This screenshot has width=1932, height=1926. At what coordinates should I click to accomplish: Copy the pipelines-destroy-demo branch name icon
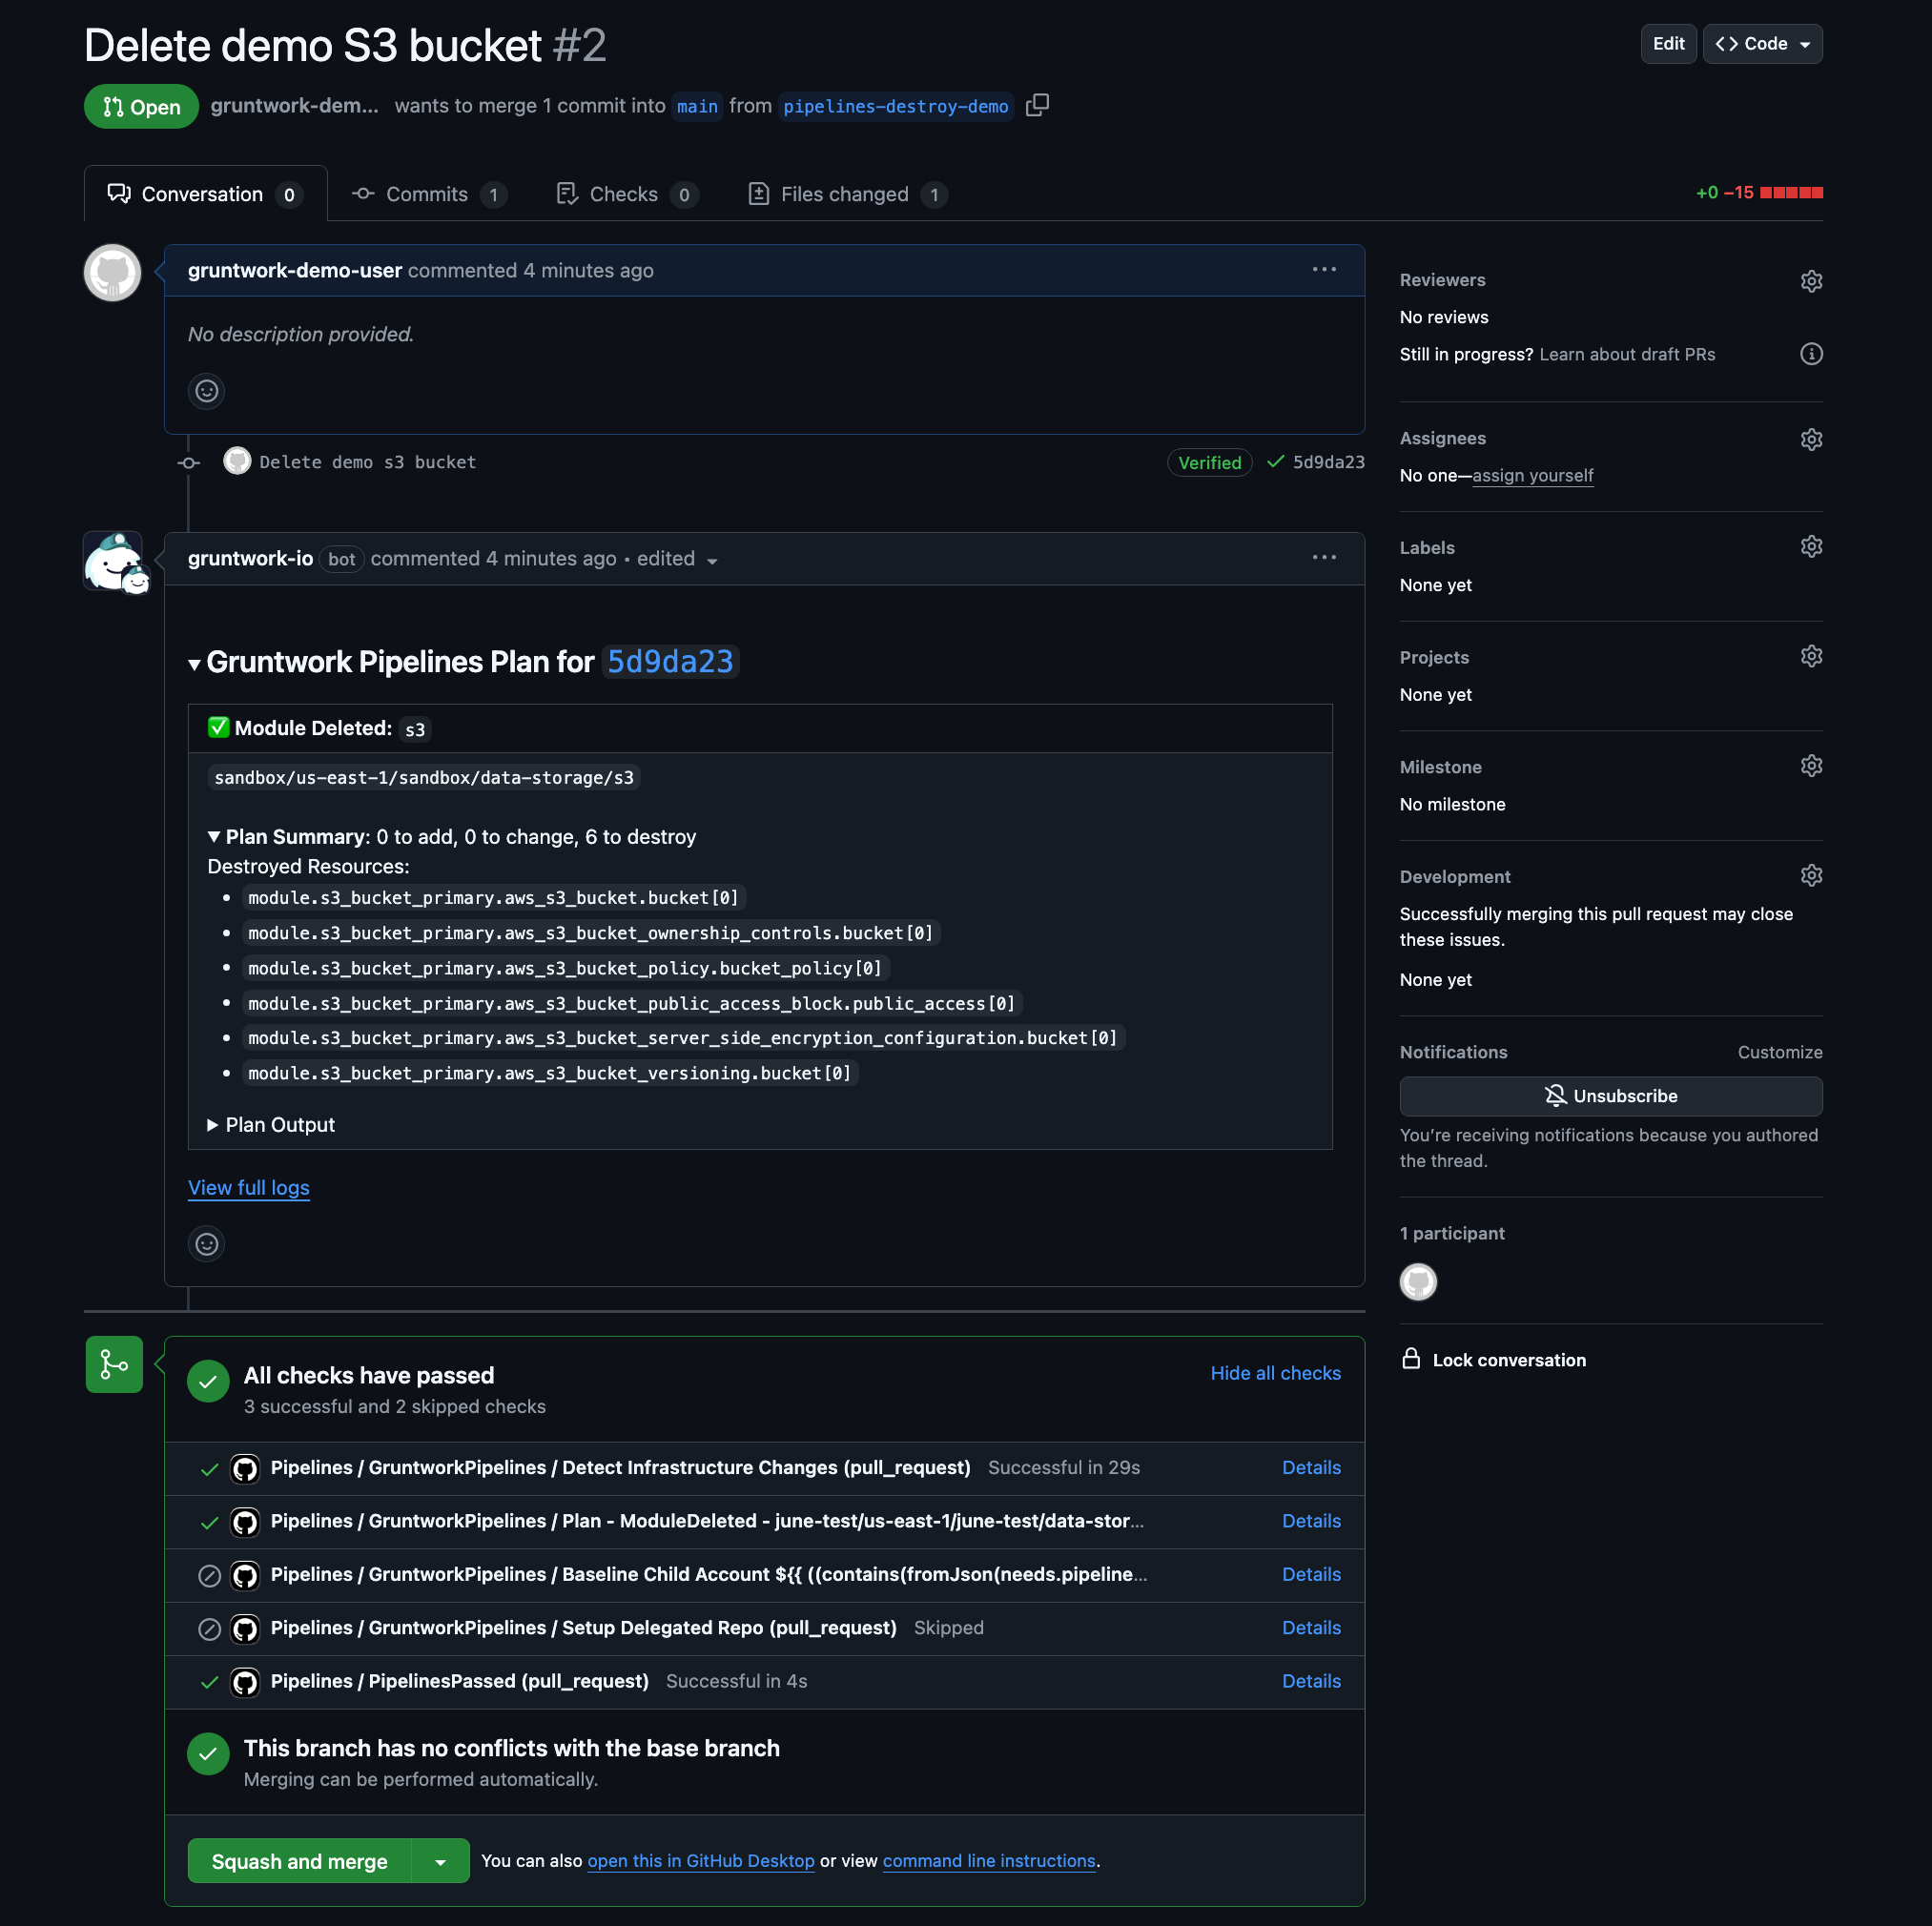click(x=1037, y=105)
